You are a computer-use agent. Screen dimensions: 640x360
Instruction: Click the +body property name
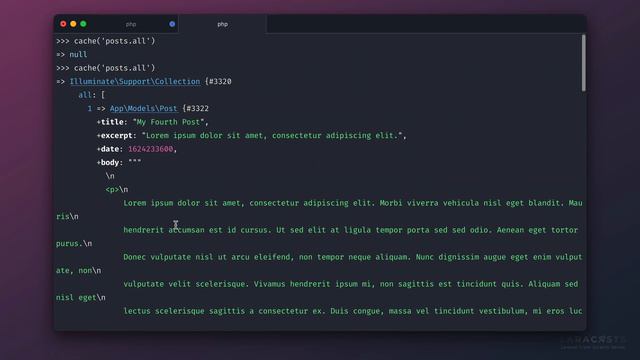pos(108,162)
